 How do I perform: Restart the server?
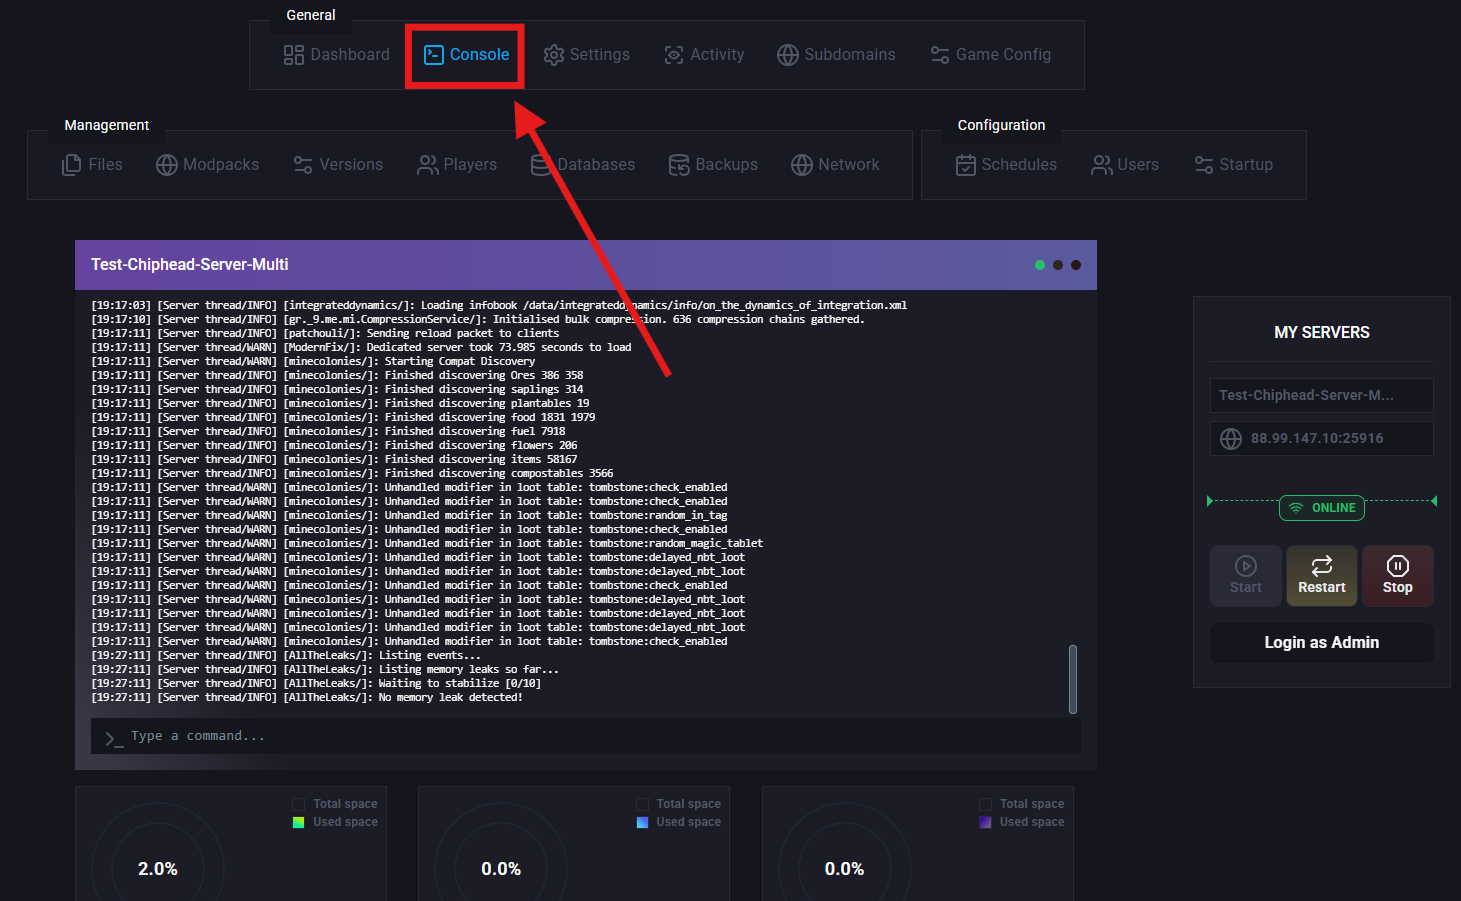point(1322,576)
